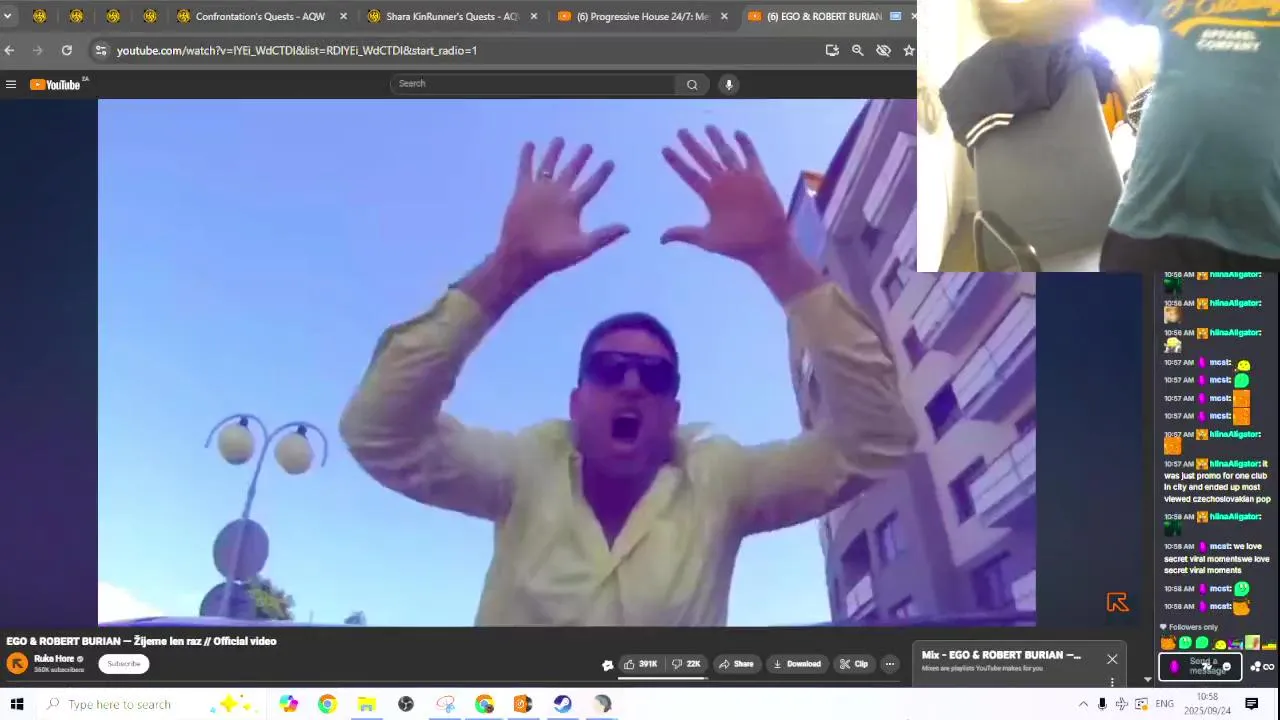The height and width of the screenshot is (720, 1280).
Task: Open the Windows Start menu
Action: (17, 704)
